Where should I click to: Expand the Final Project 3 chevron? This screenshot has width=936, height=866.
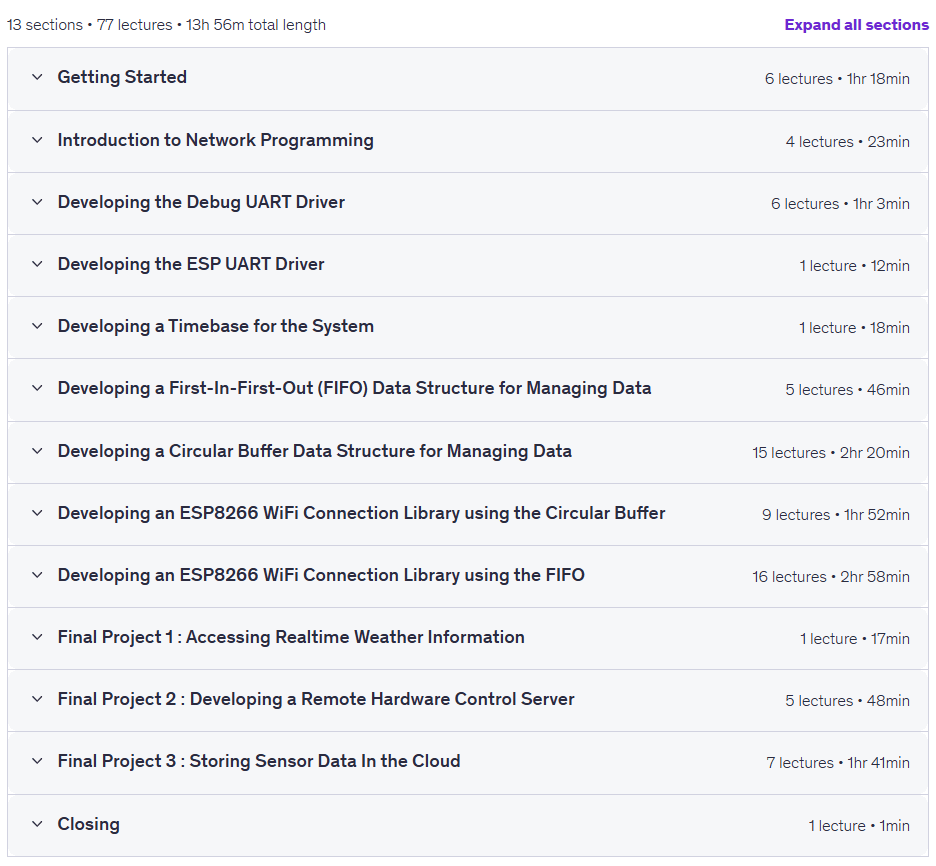pos(37,762)
